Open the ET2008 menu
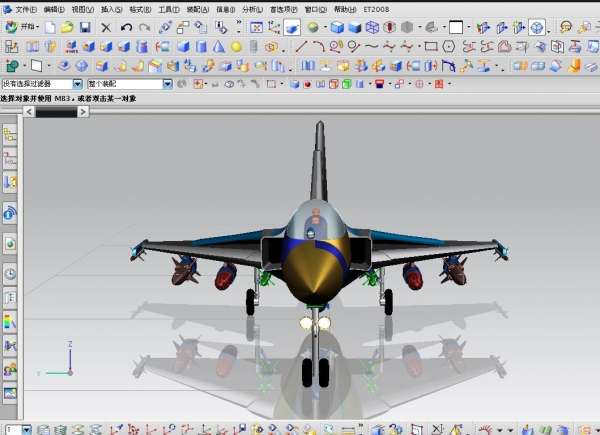Viewport: 600px width, 435px height. [376, 9]
